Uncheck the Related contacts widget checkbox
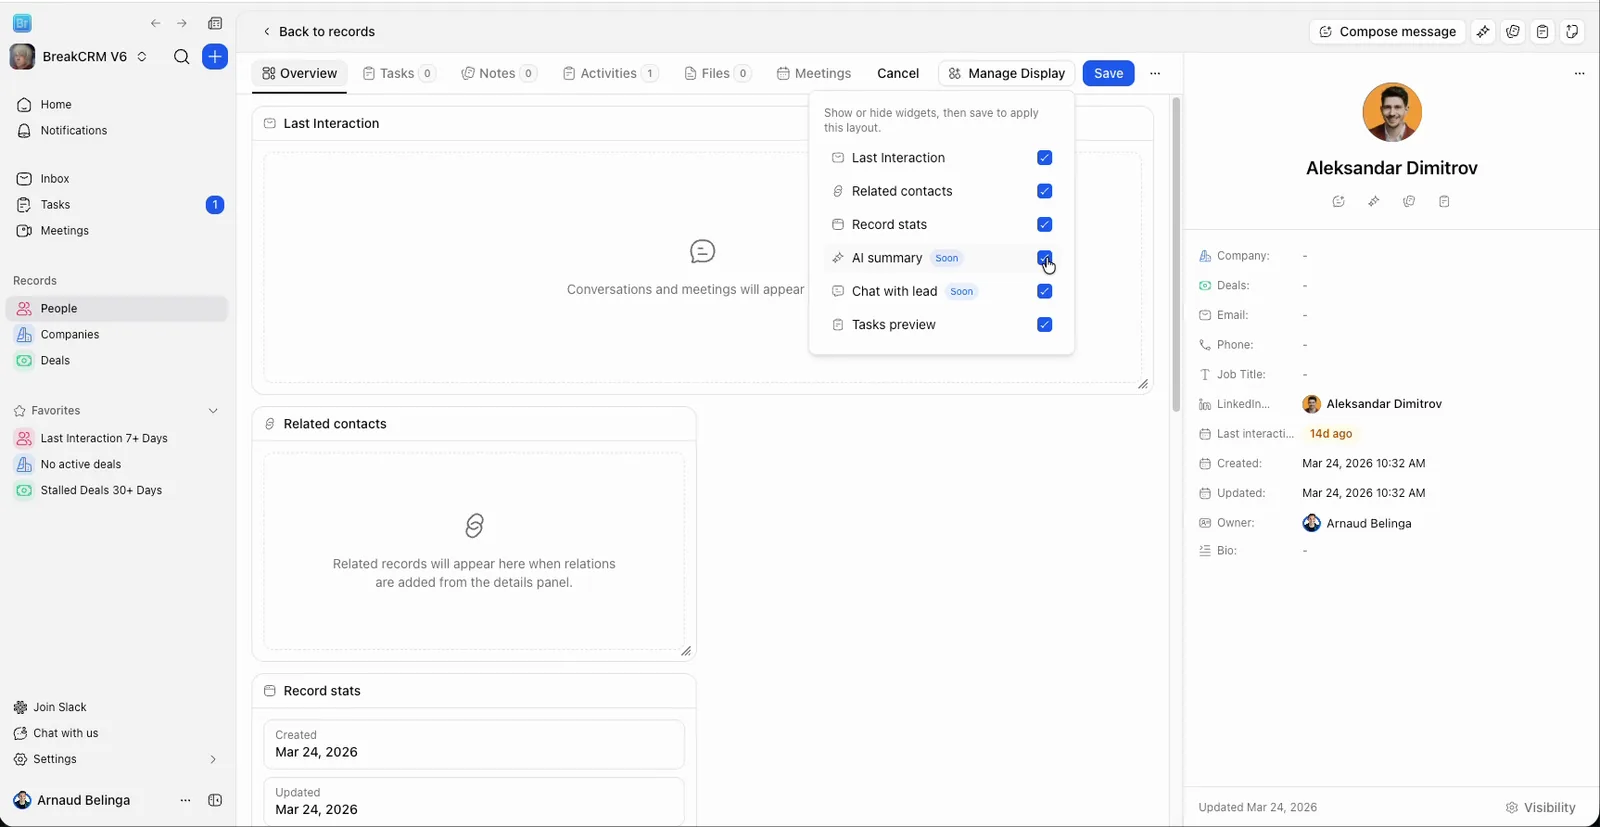 1044,191
